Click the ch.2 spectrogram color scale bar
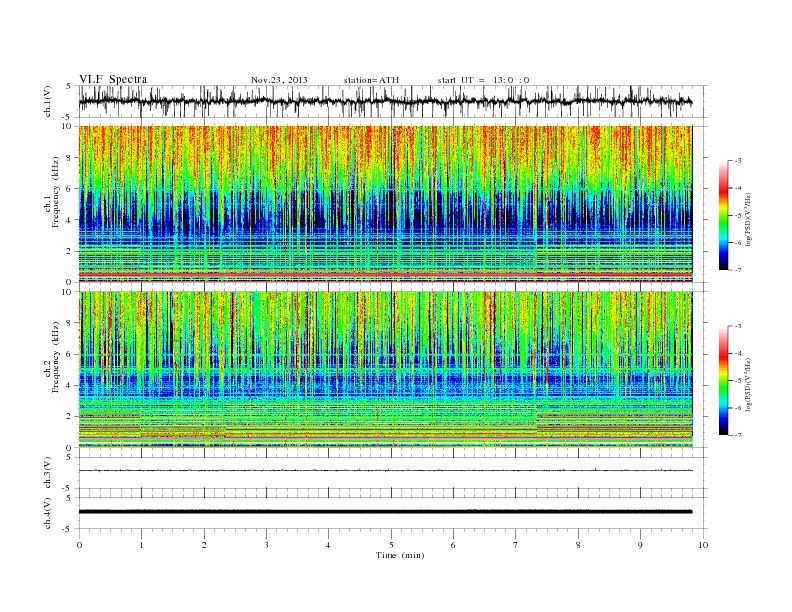The image size is (792, 612). point(724,381)
